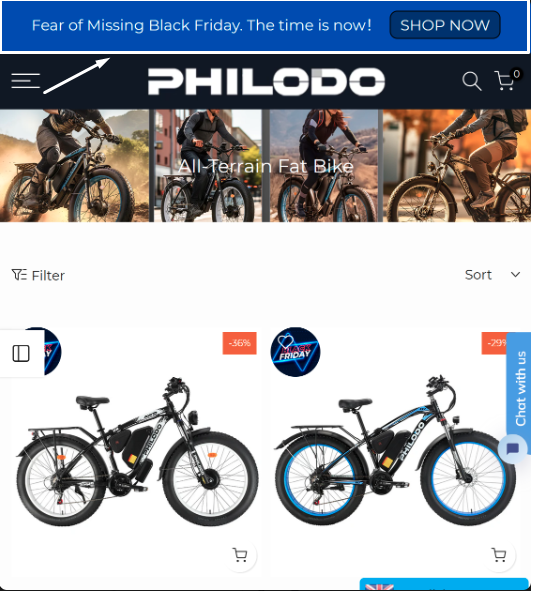Open the black fat bike product image
This screenshot has width=534, height=594.
[x=136, y=453]
